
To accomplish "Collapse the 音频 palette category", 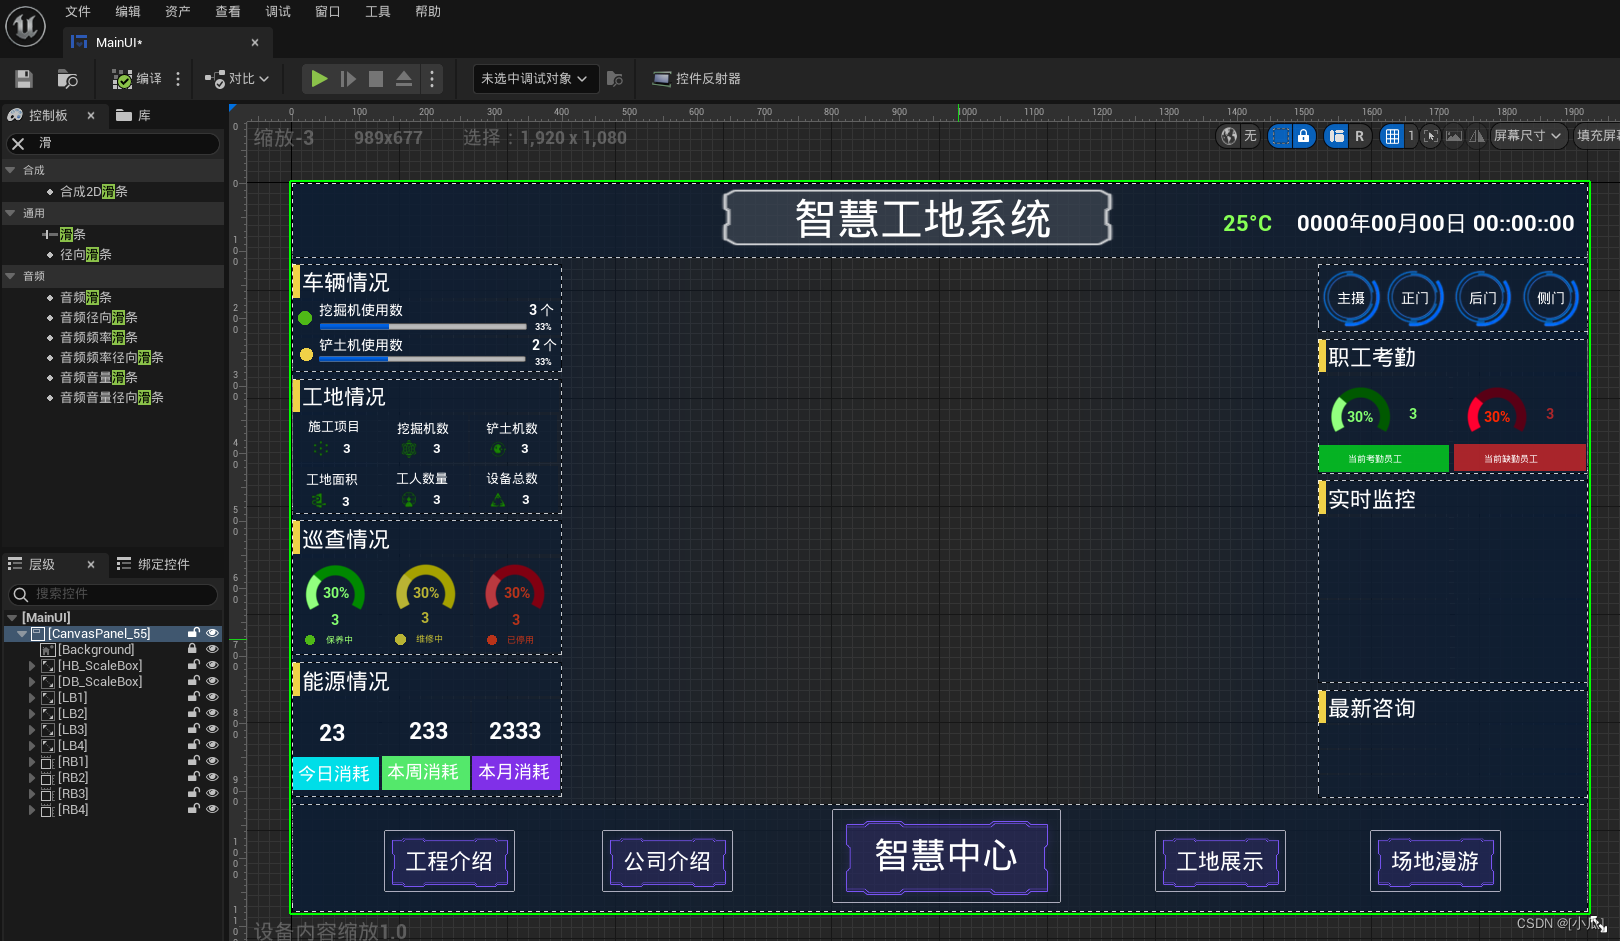I will pyautogui.click(x=10, y=276).
